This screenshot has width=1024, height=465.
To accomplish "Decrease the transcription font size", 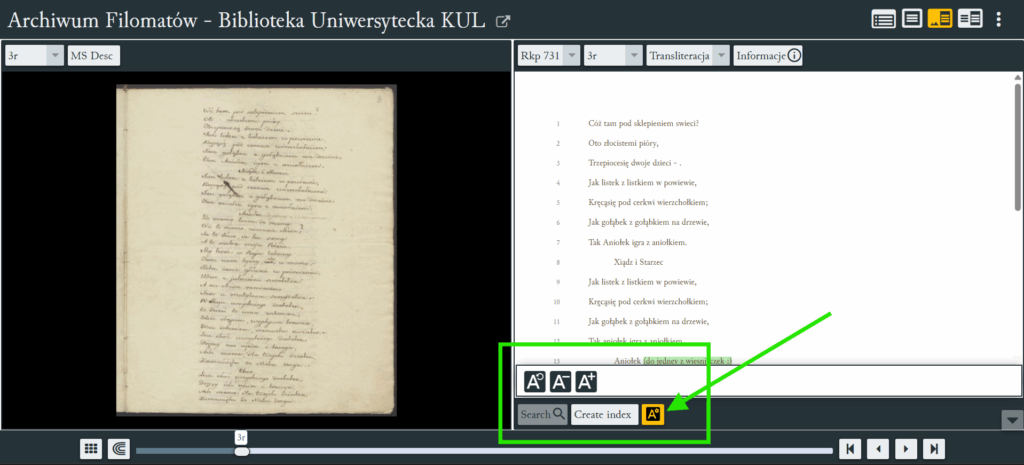I will 561,381.
